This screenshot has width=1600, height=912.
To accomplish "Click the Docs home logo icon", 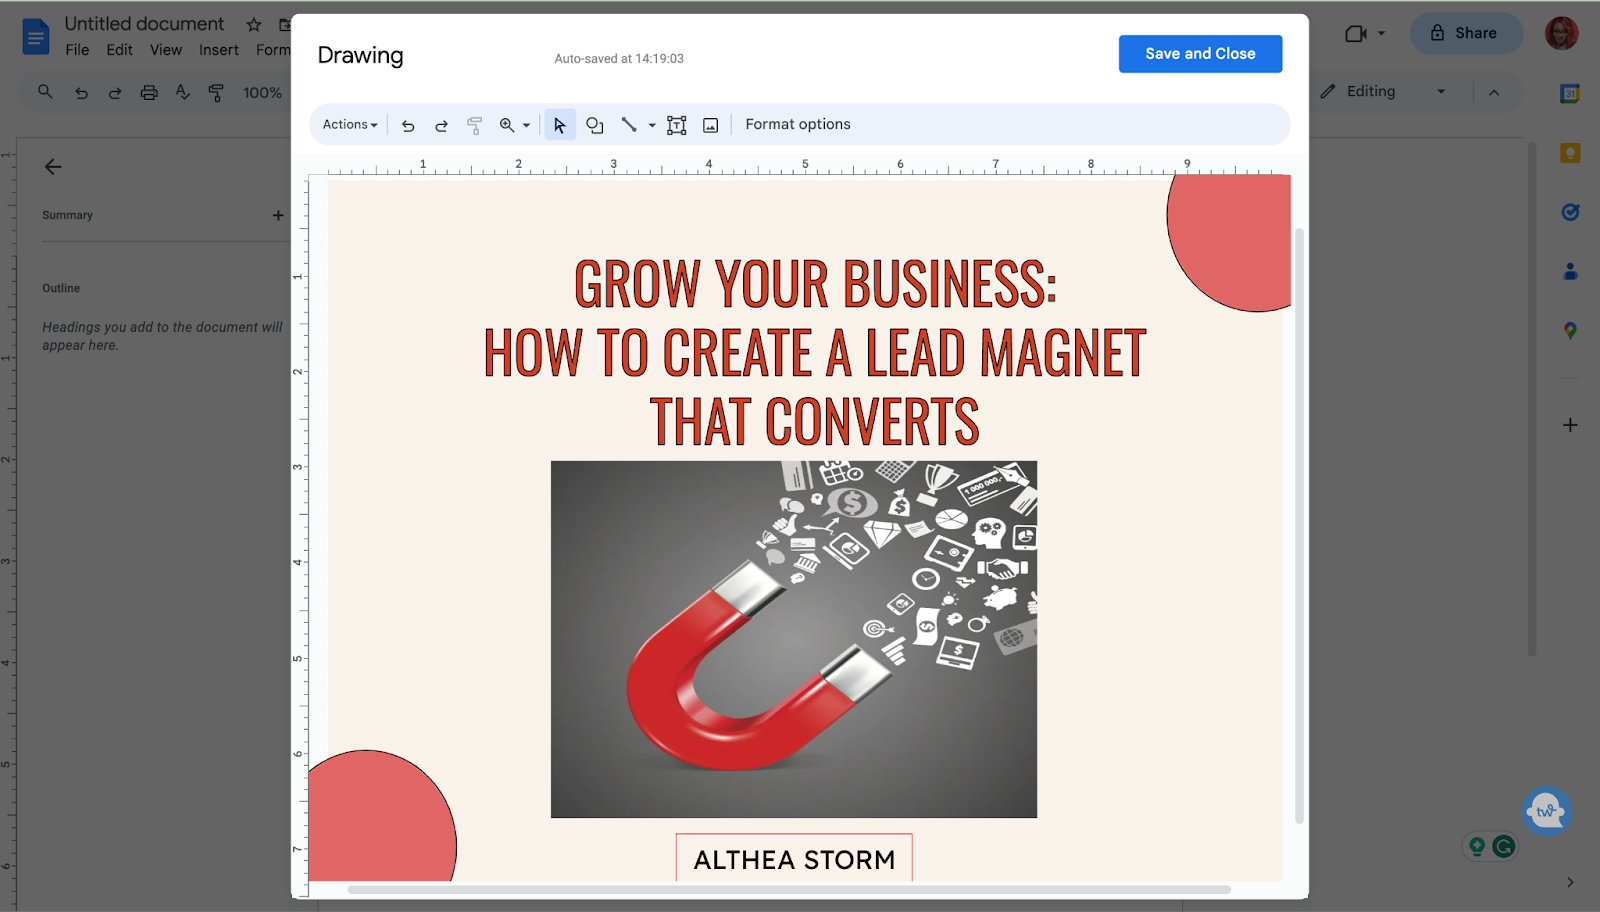I will (x=36, y=37).
